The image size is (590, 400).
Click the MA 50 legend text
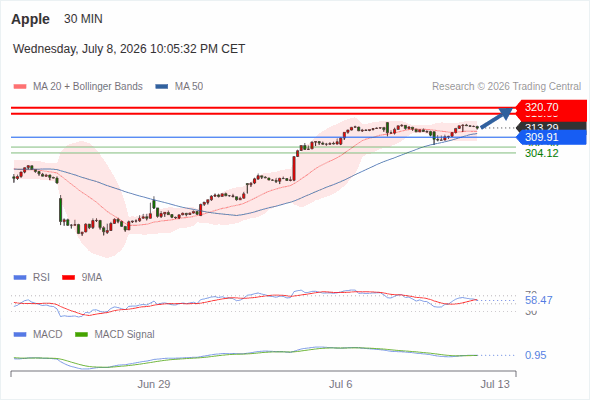point(189,87)
